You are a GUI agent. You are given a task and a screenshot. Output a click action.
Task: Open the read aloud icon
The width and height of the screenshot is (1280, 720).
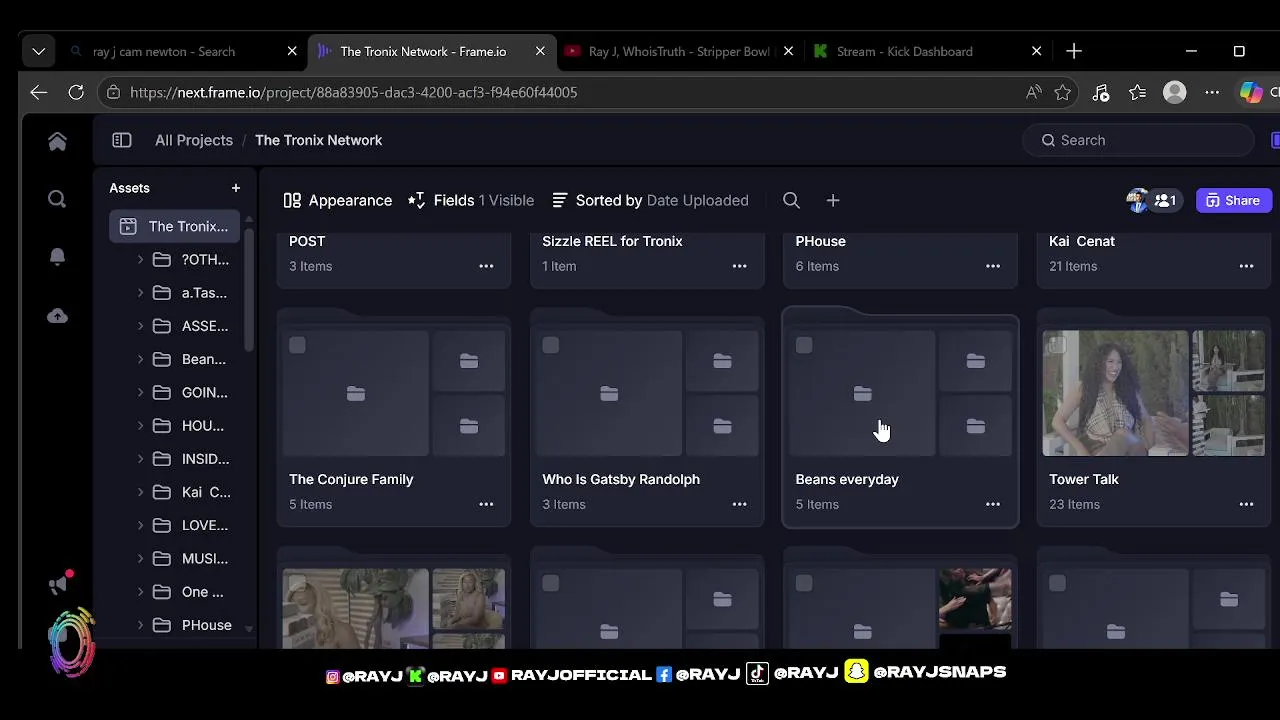[1033, 92]
